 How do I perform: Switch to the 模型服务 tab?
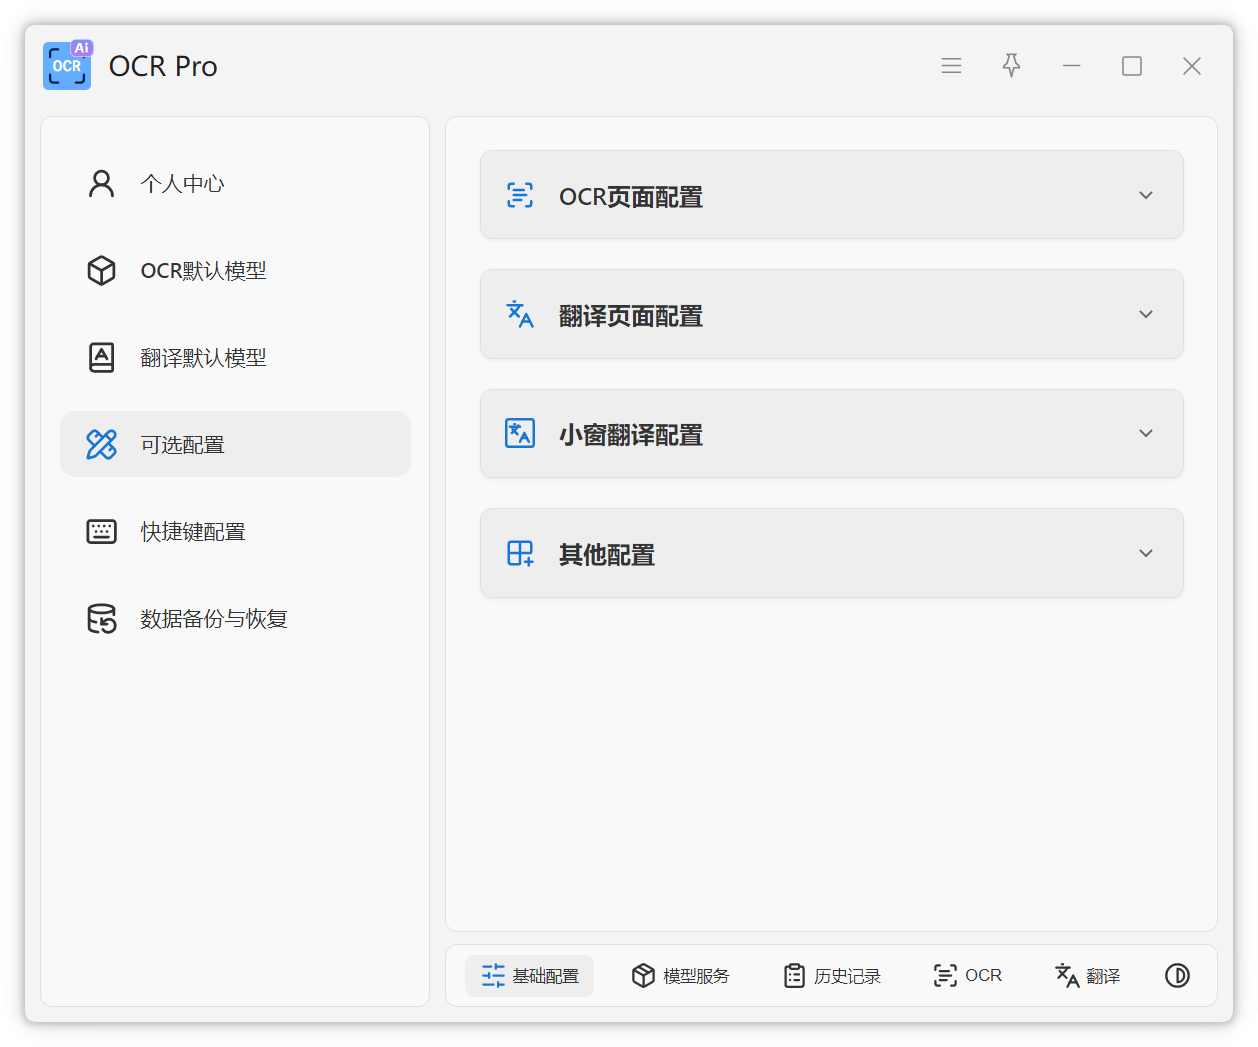[681, 976]
